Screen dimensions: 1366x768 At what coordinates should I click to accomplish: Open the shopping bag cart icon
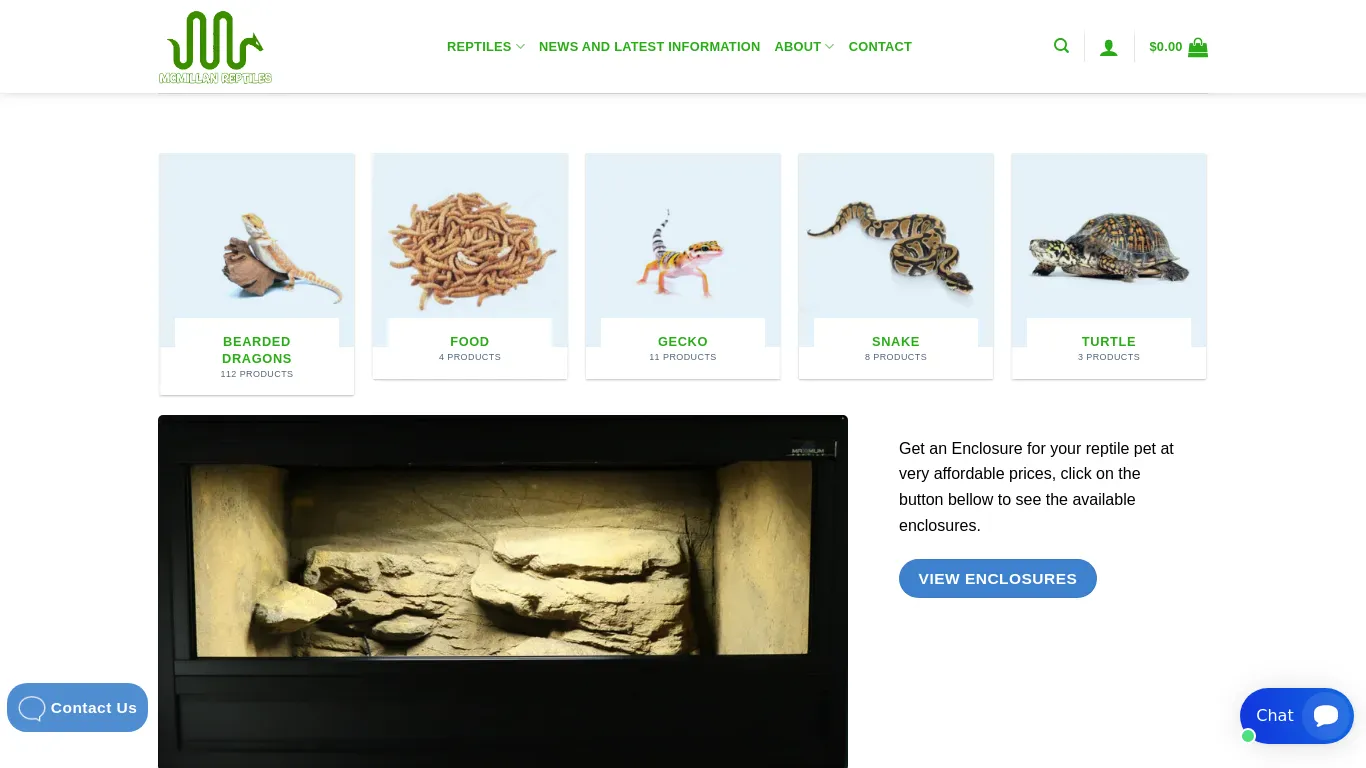(x=1198, y=47)
